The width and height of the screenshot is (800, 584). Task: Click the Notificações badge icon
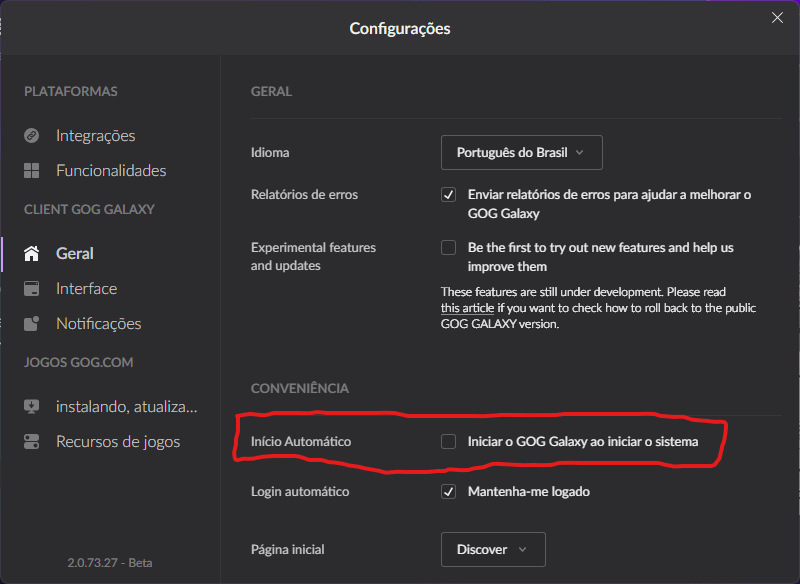(32, 324)
